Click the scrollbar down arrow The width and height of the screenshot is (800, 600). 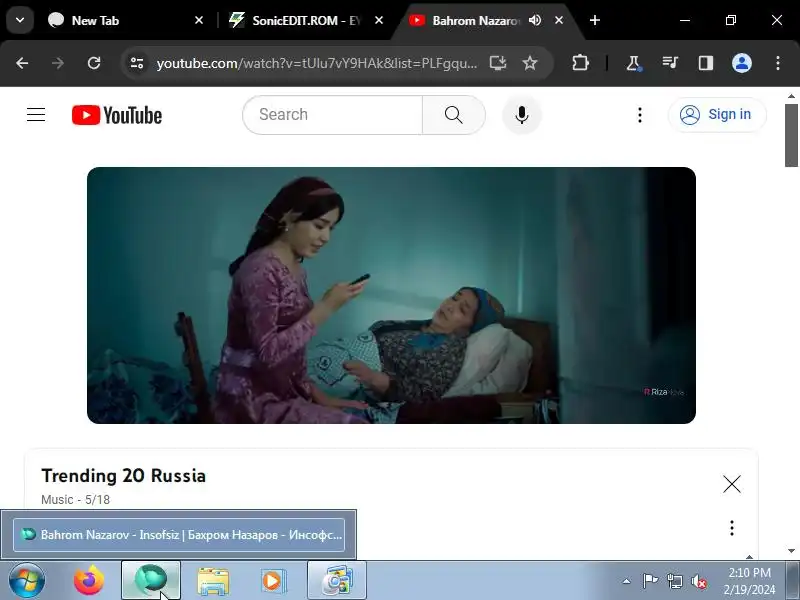(791, 551)
